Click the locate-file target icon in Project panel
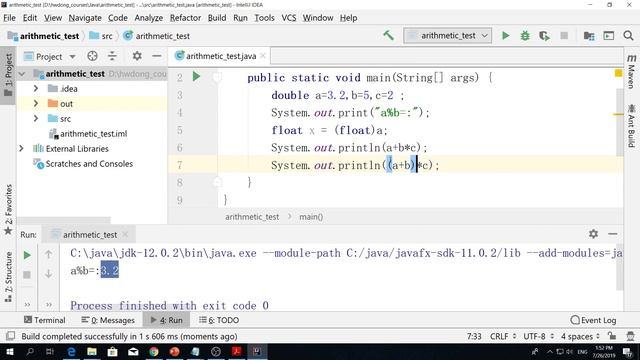Screen dimensions: 640x360 pyautogui.click(x=92, y=56)
